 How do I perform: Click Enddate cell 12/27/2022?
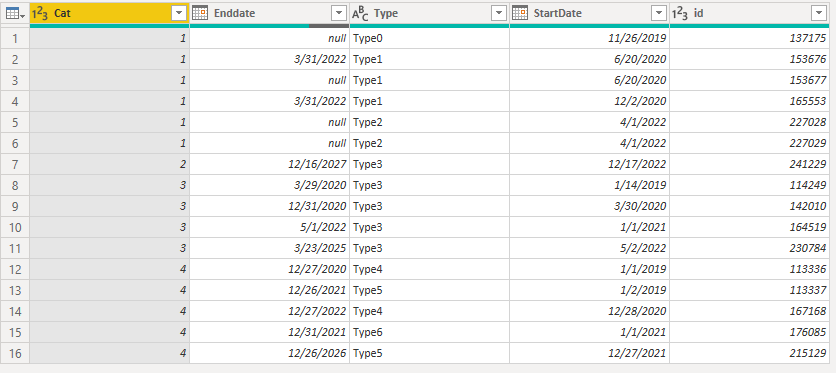click(x=269, y=311)
